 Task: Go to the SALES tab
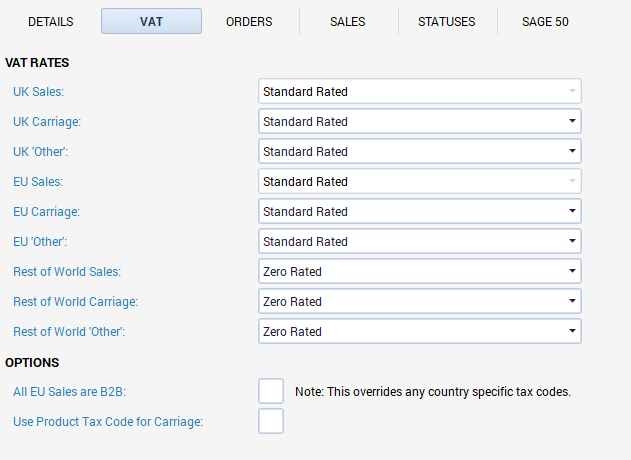348,21
